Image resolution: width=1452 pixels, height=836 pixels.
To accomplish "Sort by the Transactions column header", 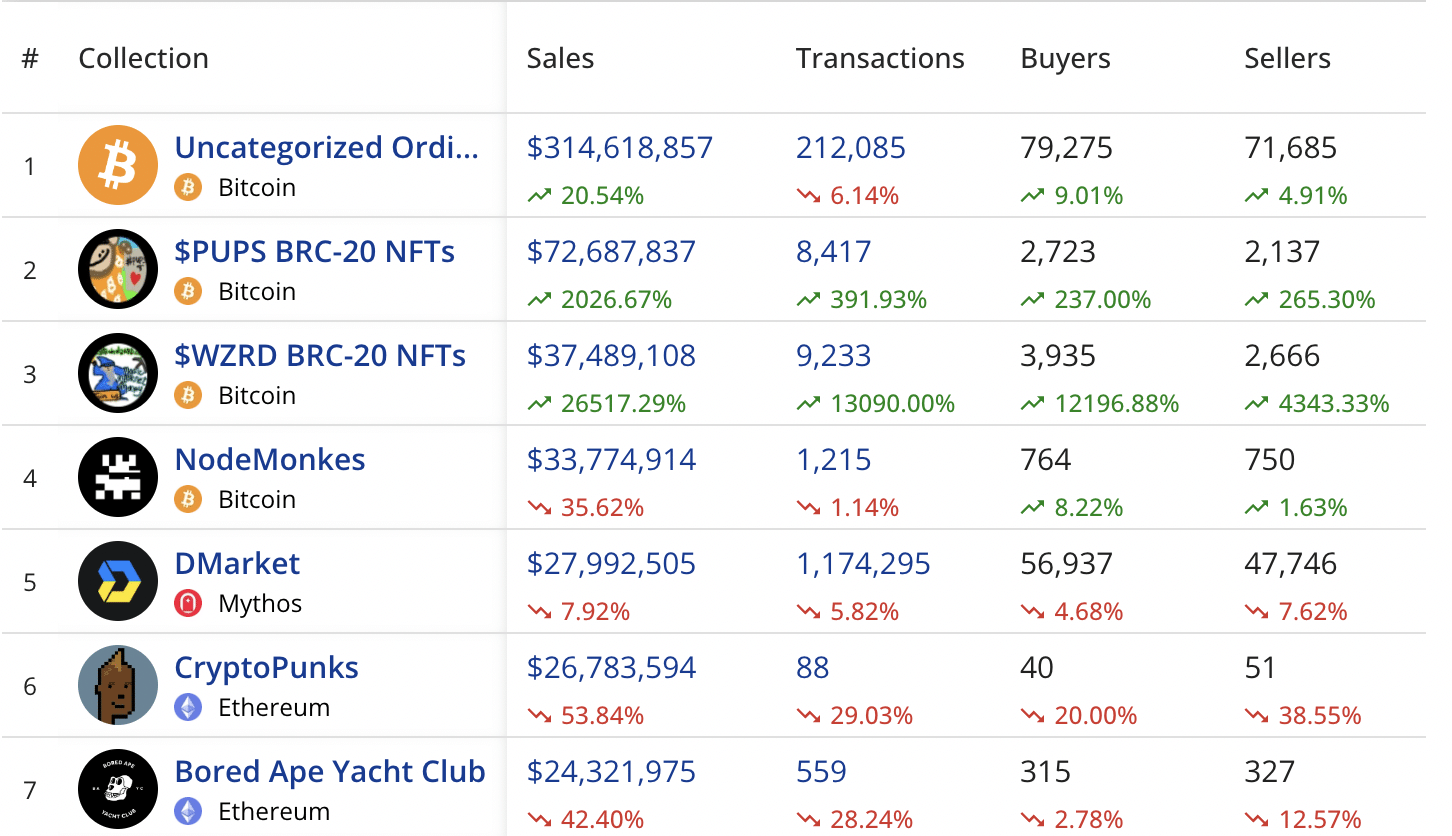I will (880, 59).
